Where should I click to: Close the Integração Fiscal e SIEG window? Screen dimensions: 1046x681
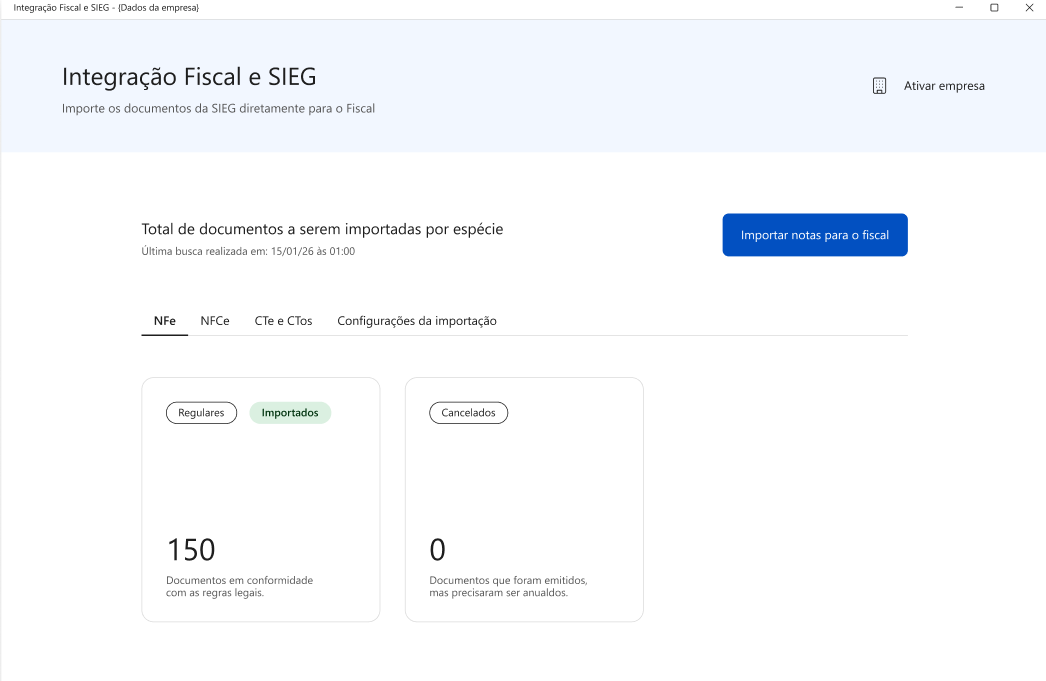[1029, 8]
